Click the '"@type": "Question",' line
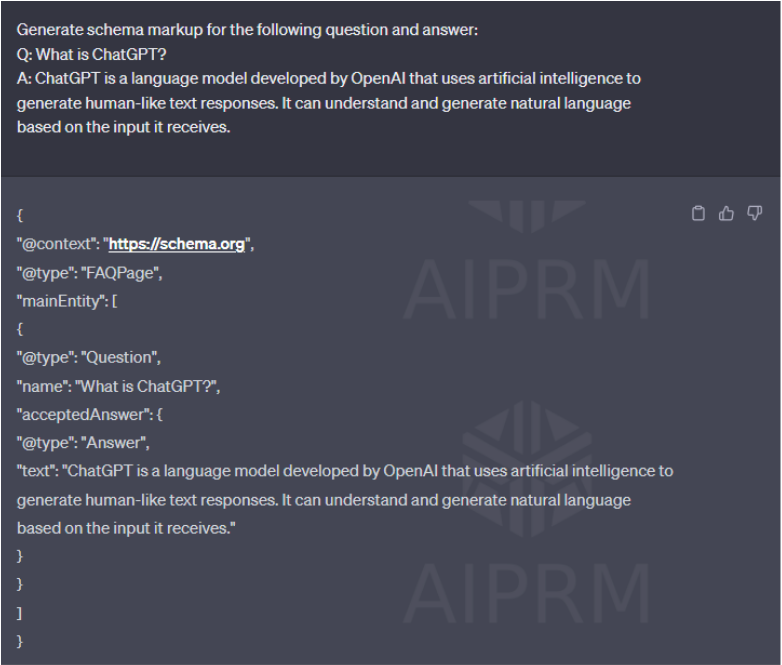 (x=89, y=357)
